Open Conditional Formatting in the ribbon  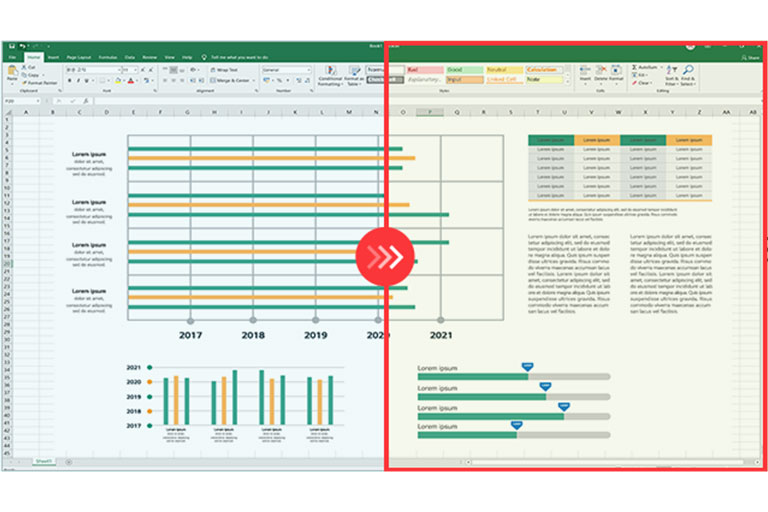[330, 77]
